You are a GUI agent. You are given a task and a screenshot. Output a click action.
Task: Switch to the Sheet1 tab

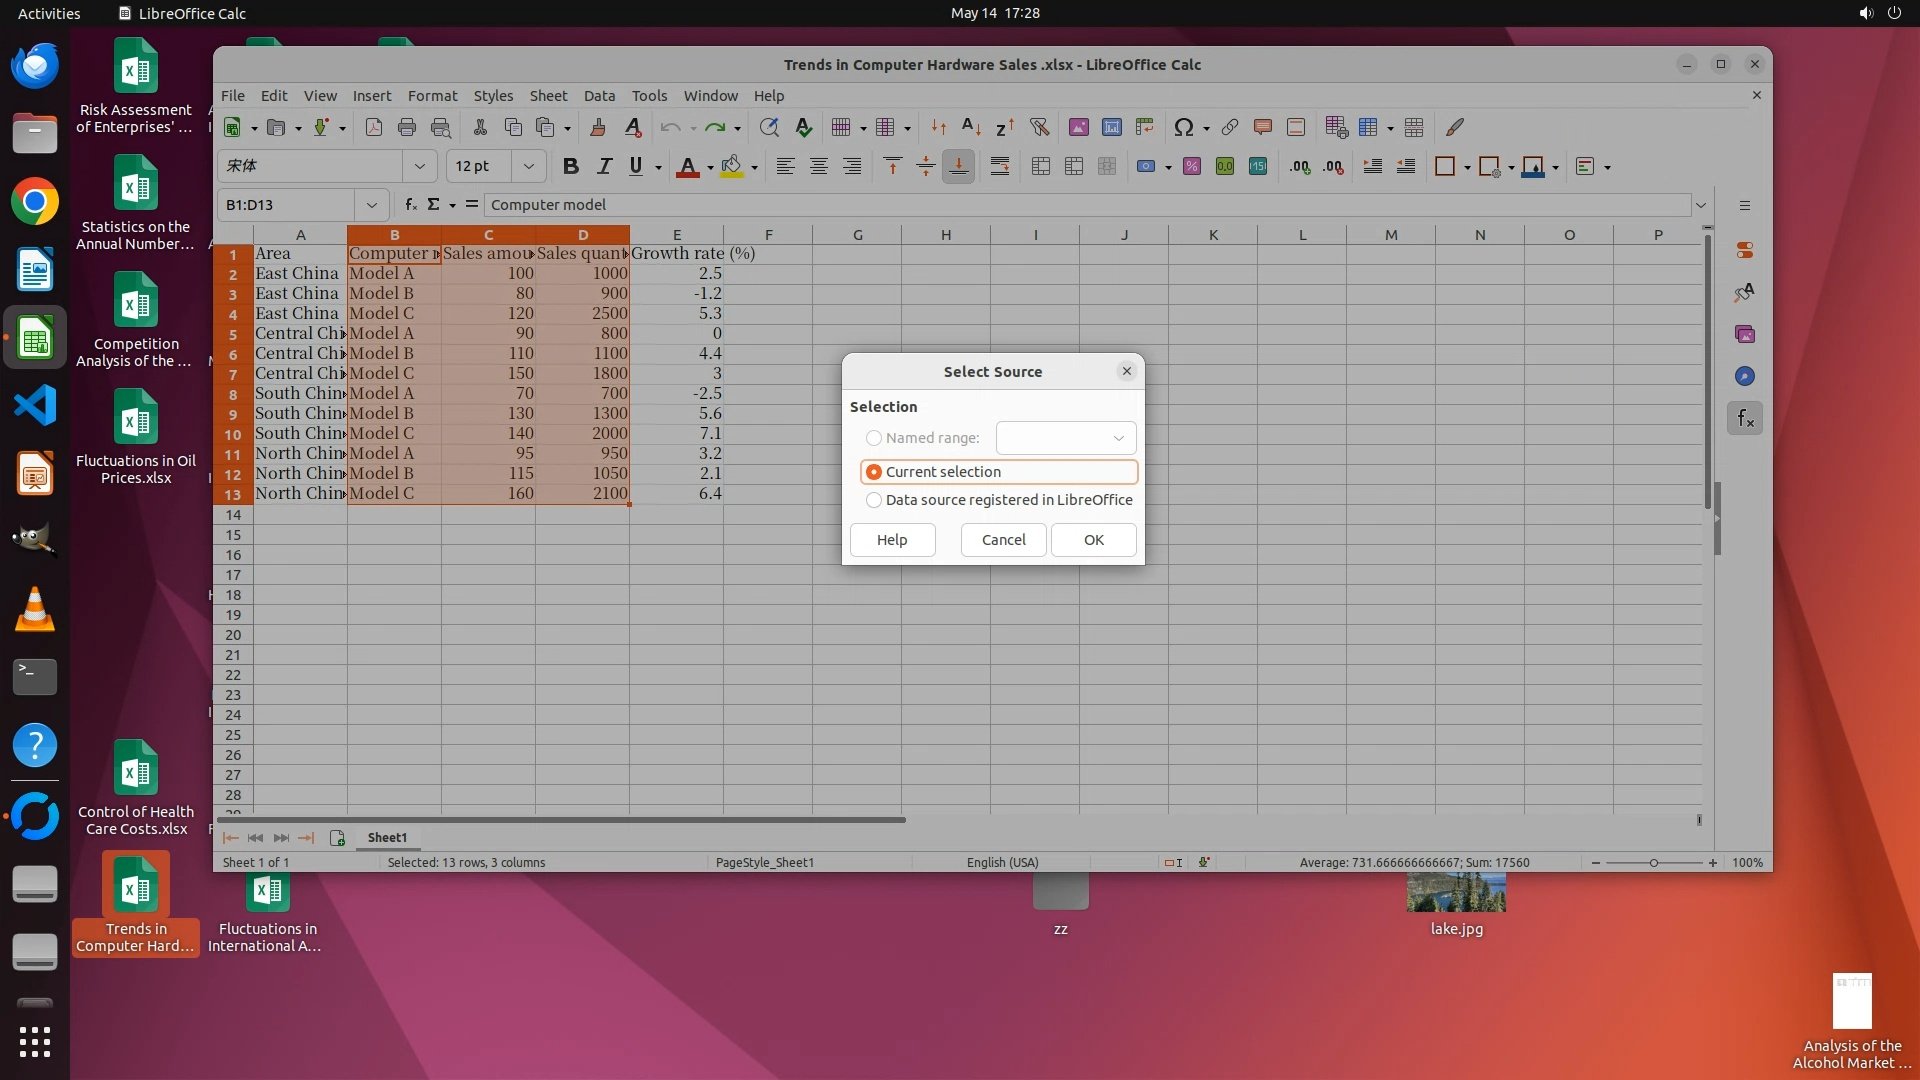[387, 838]
